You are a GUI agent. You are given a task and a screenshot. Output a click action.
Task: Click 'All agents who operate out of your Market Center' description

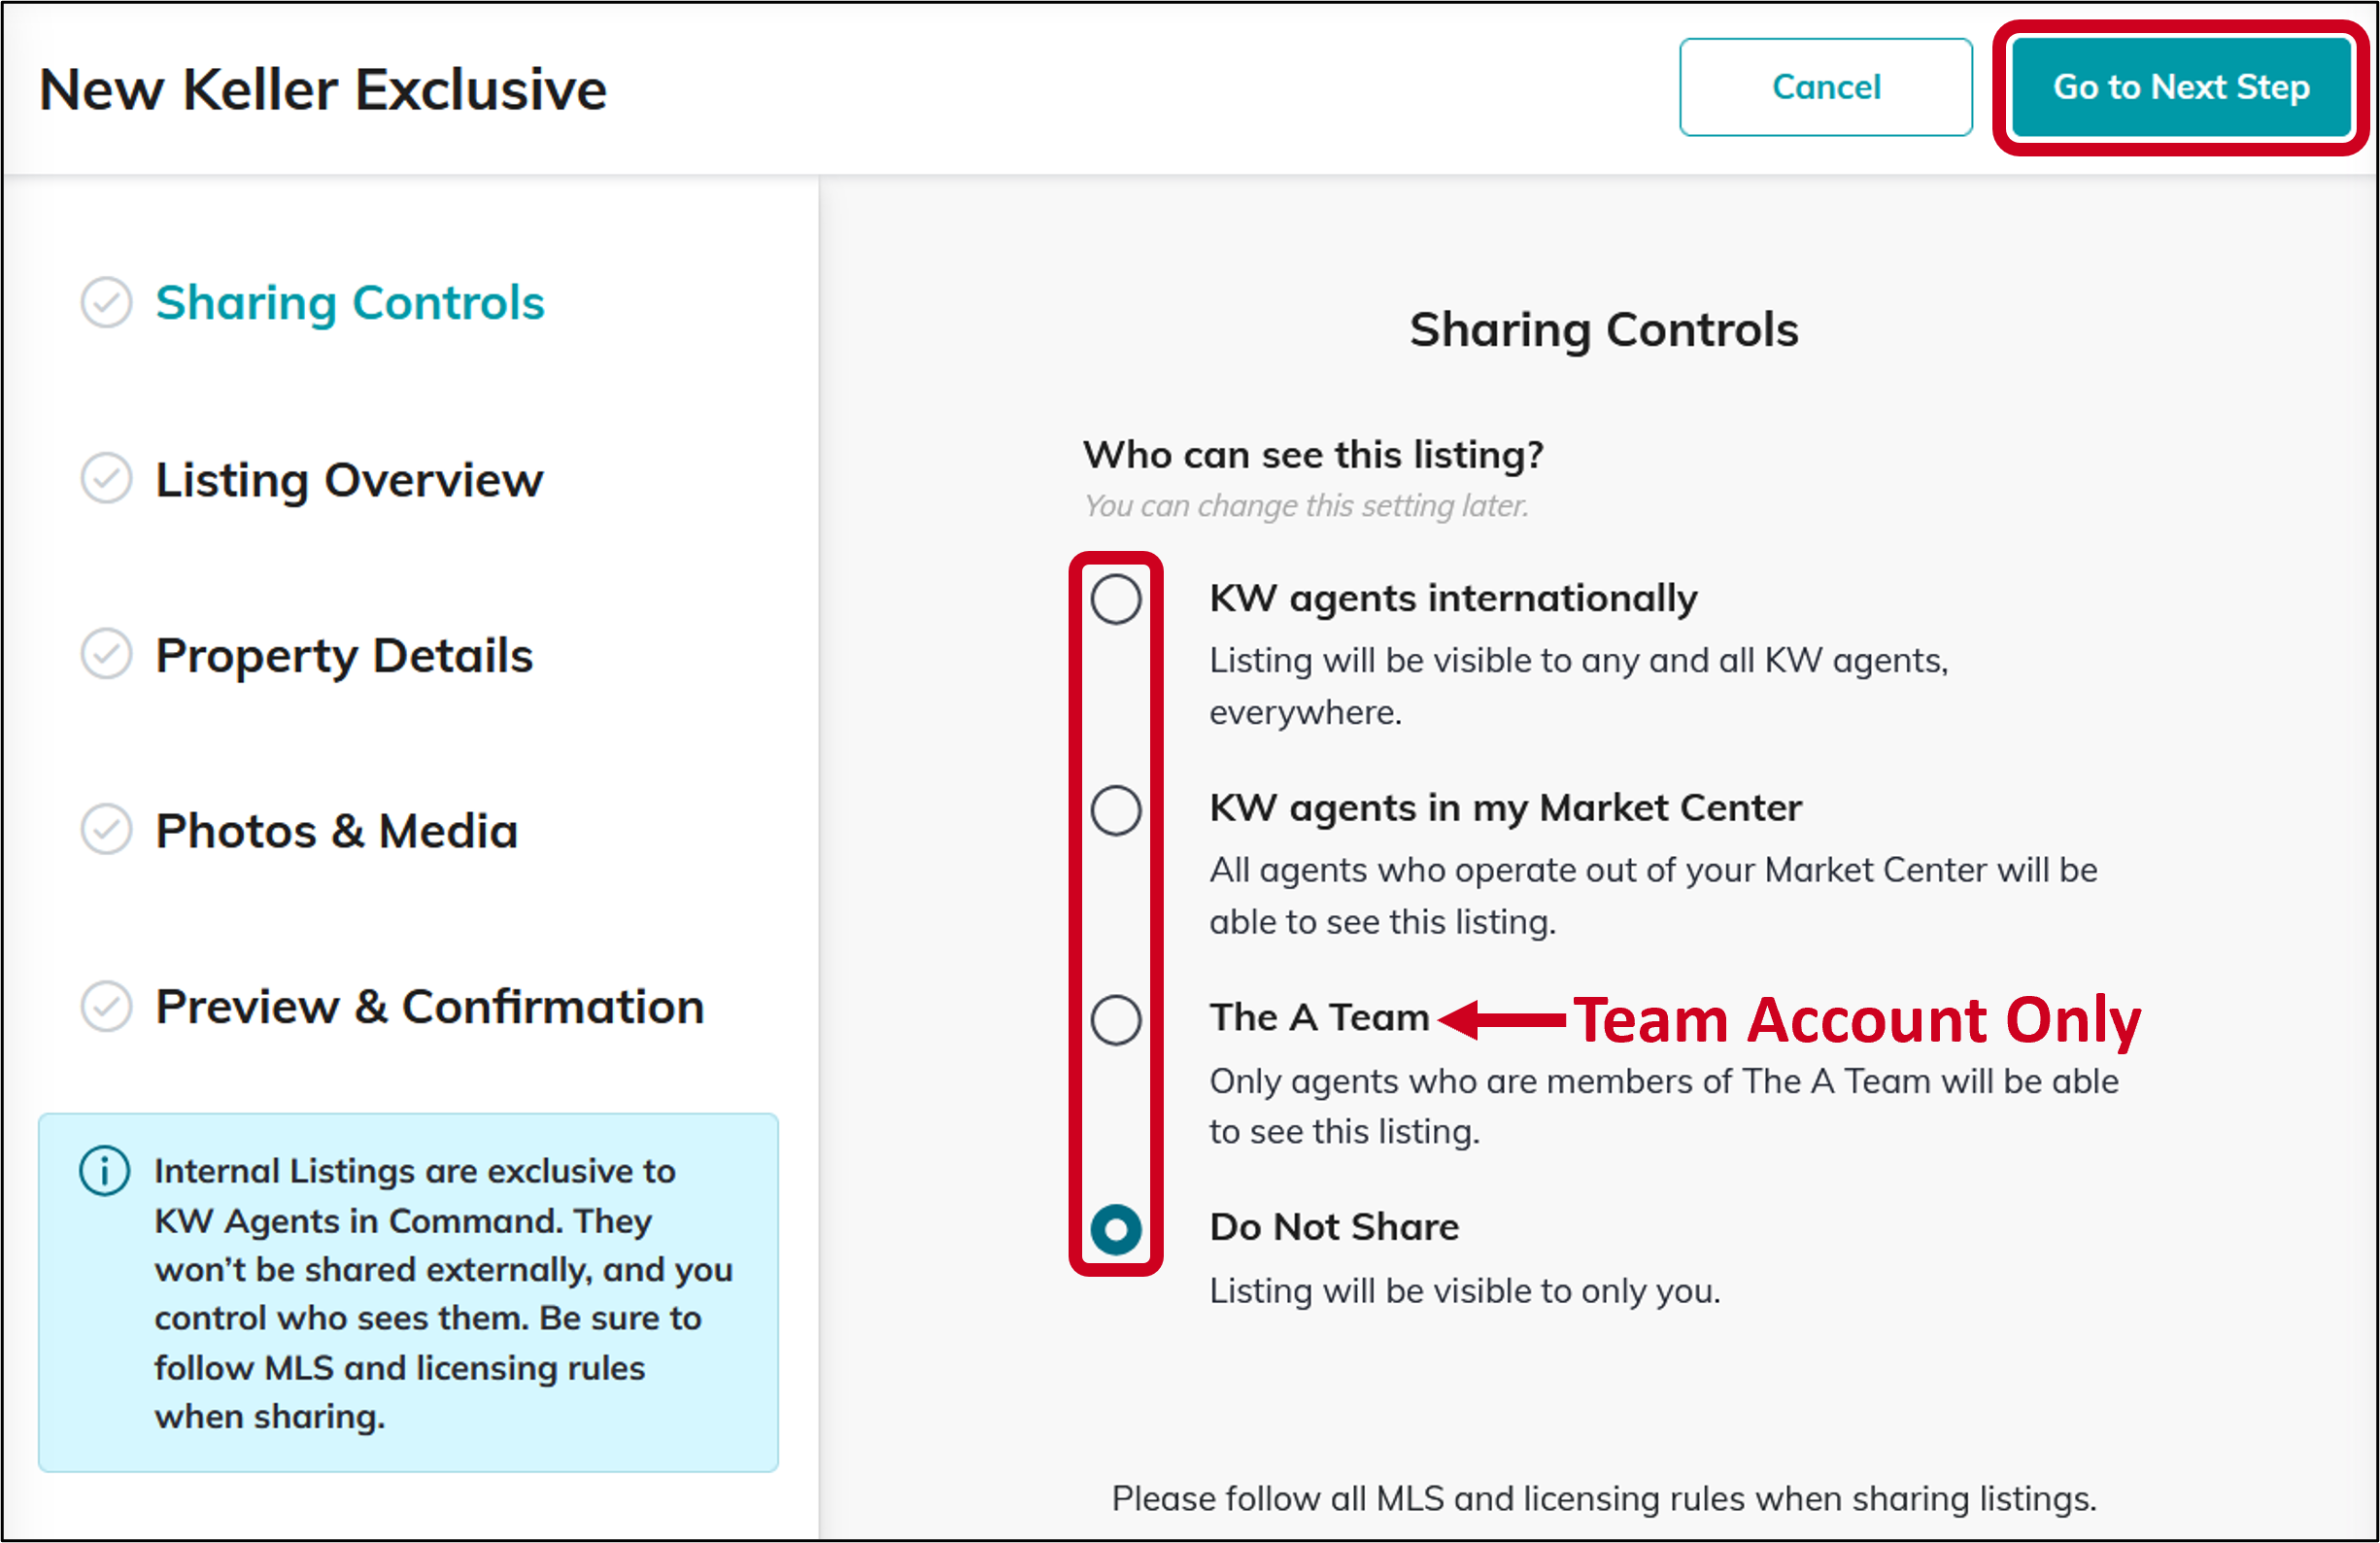pos(1653,896)
